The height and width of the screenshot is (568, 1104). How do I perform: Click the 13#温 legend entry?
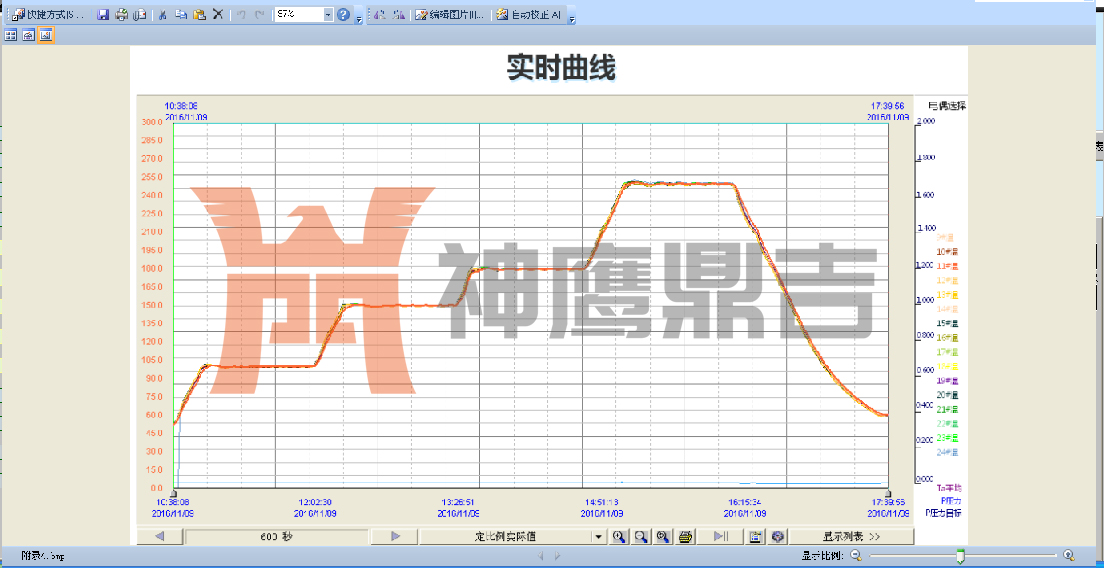947,294
